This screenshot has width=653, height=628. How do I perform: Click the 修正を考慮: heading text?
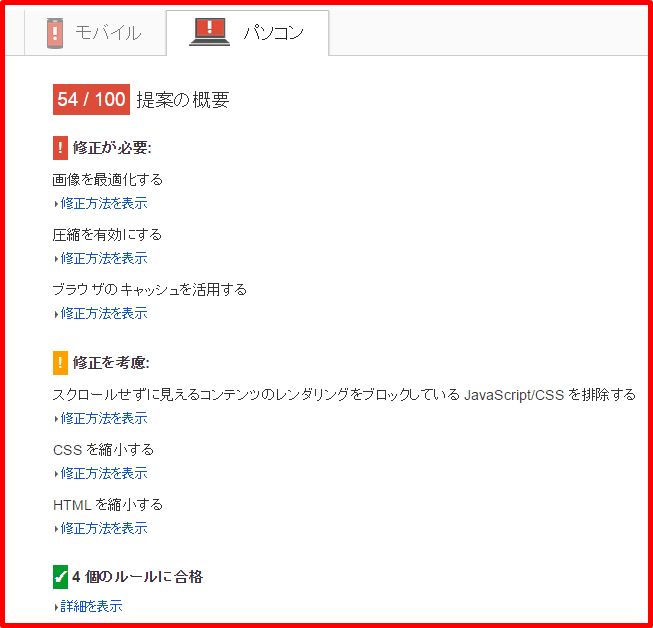pyautogui.click(x=111, y=363)
